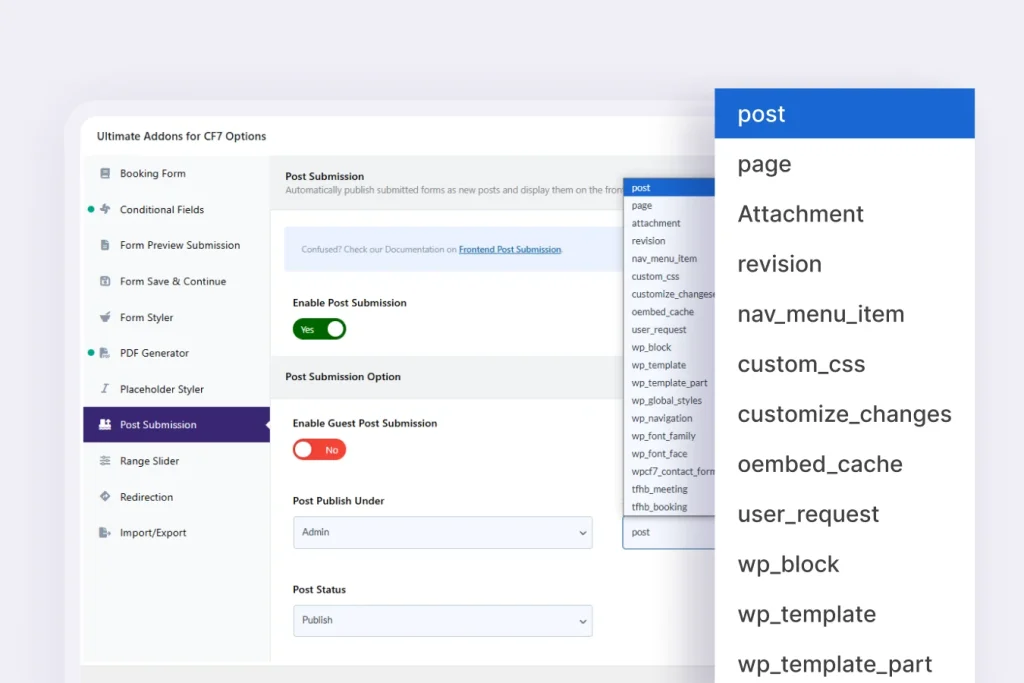This screenshot has height=683, width=1024.
Task: Click the 'Post Submission Option' section heading
Action: tap(343, 377)
